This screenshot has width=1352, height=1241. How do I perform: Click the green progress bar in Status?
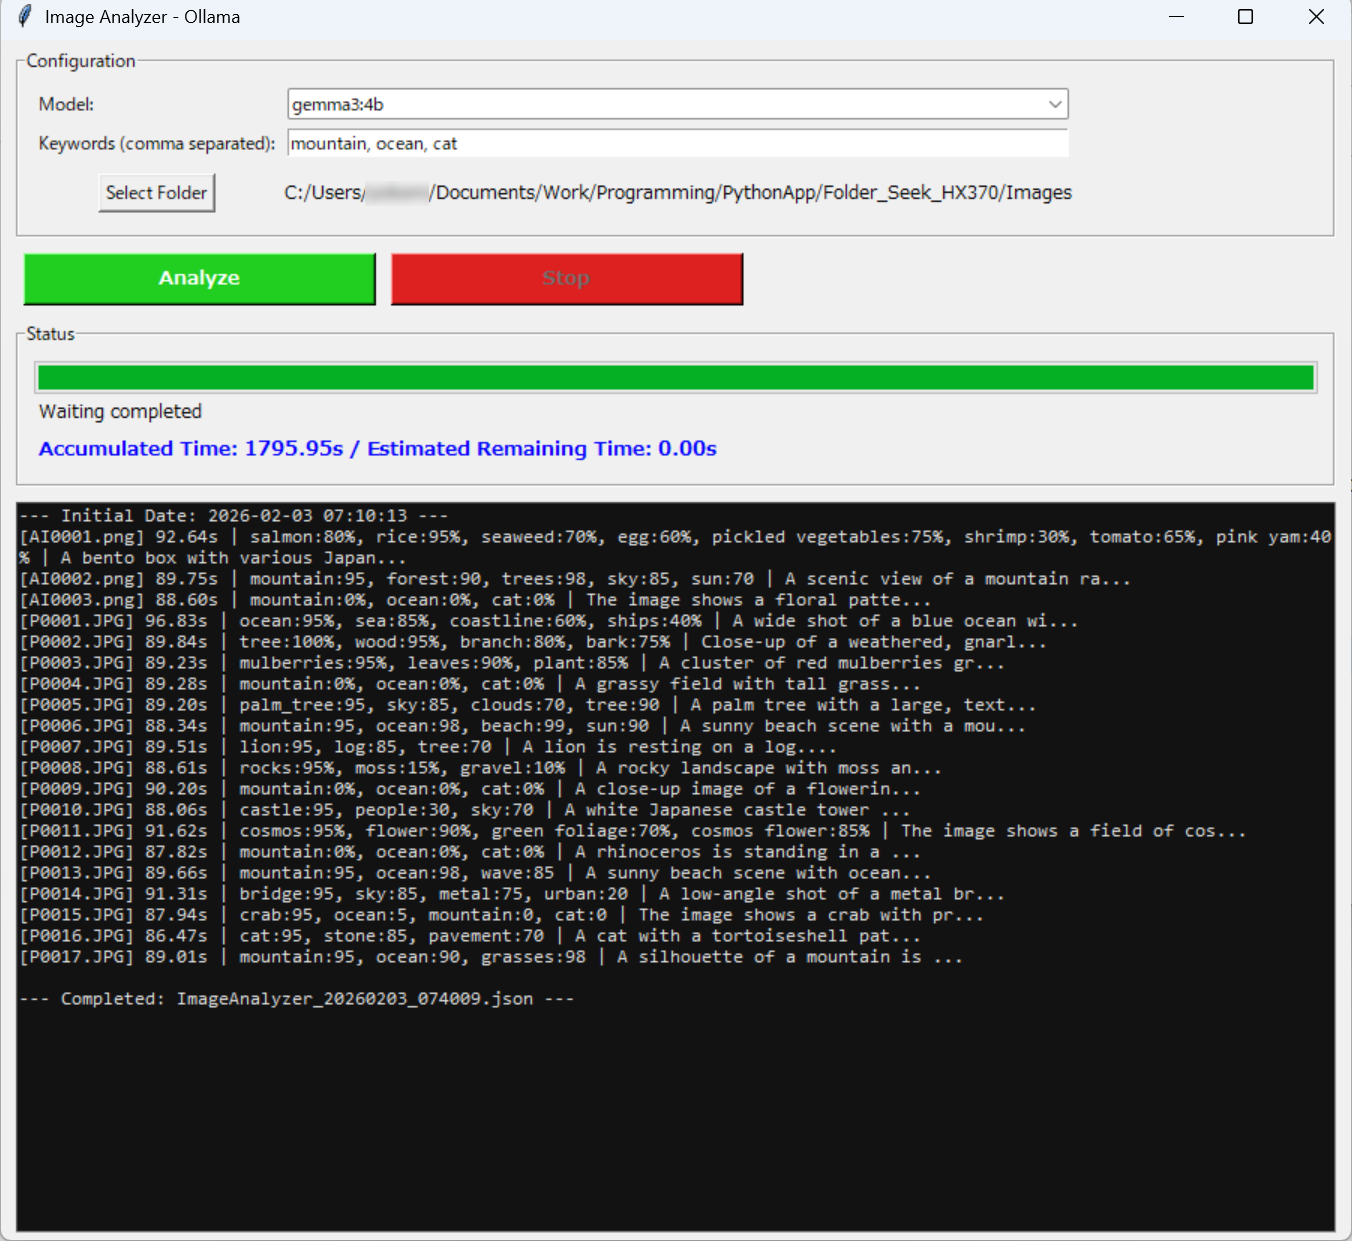point(676,377)
